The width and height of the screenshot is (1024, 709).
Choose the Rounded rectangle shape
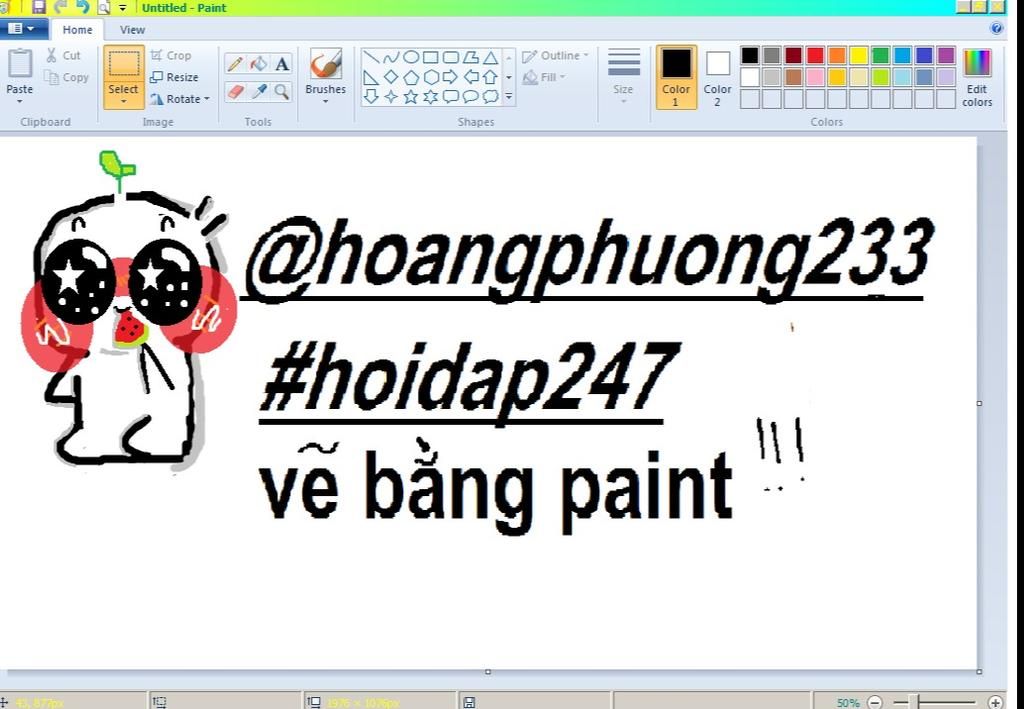coord(451,57)
